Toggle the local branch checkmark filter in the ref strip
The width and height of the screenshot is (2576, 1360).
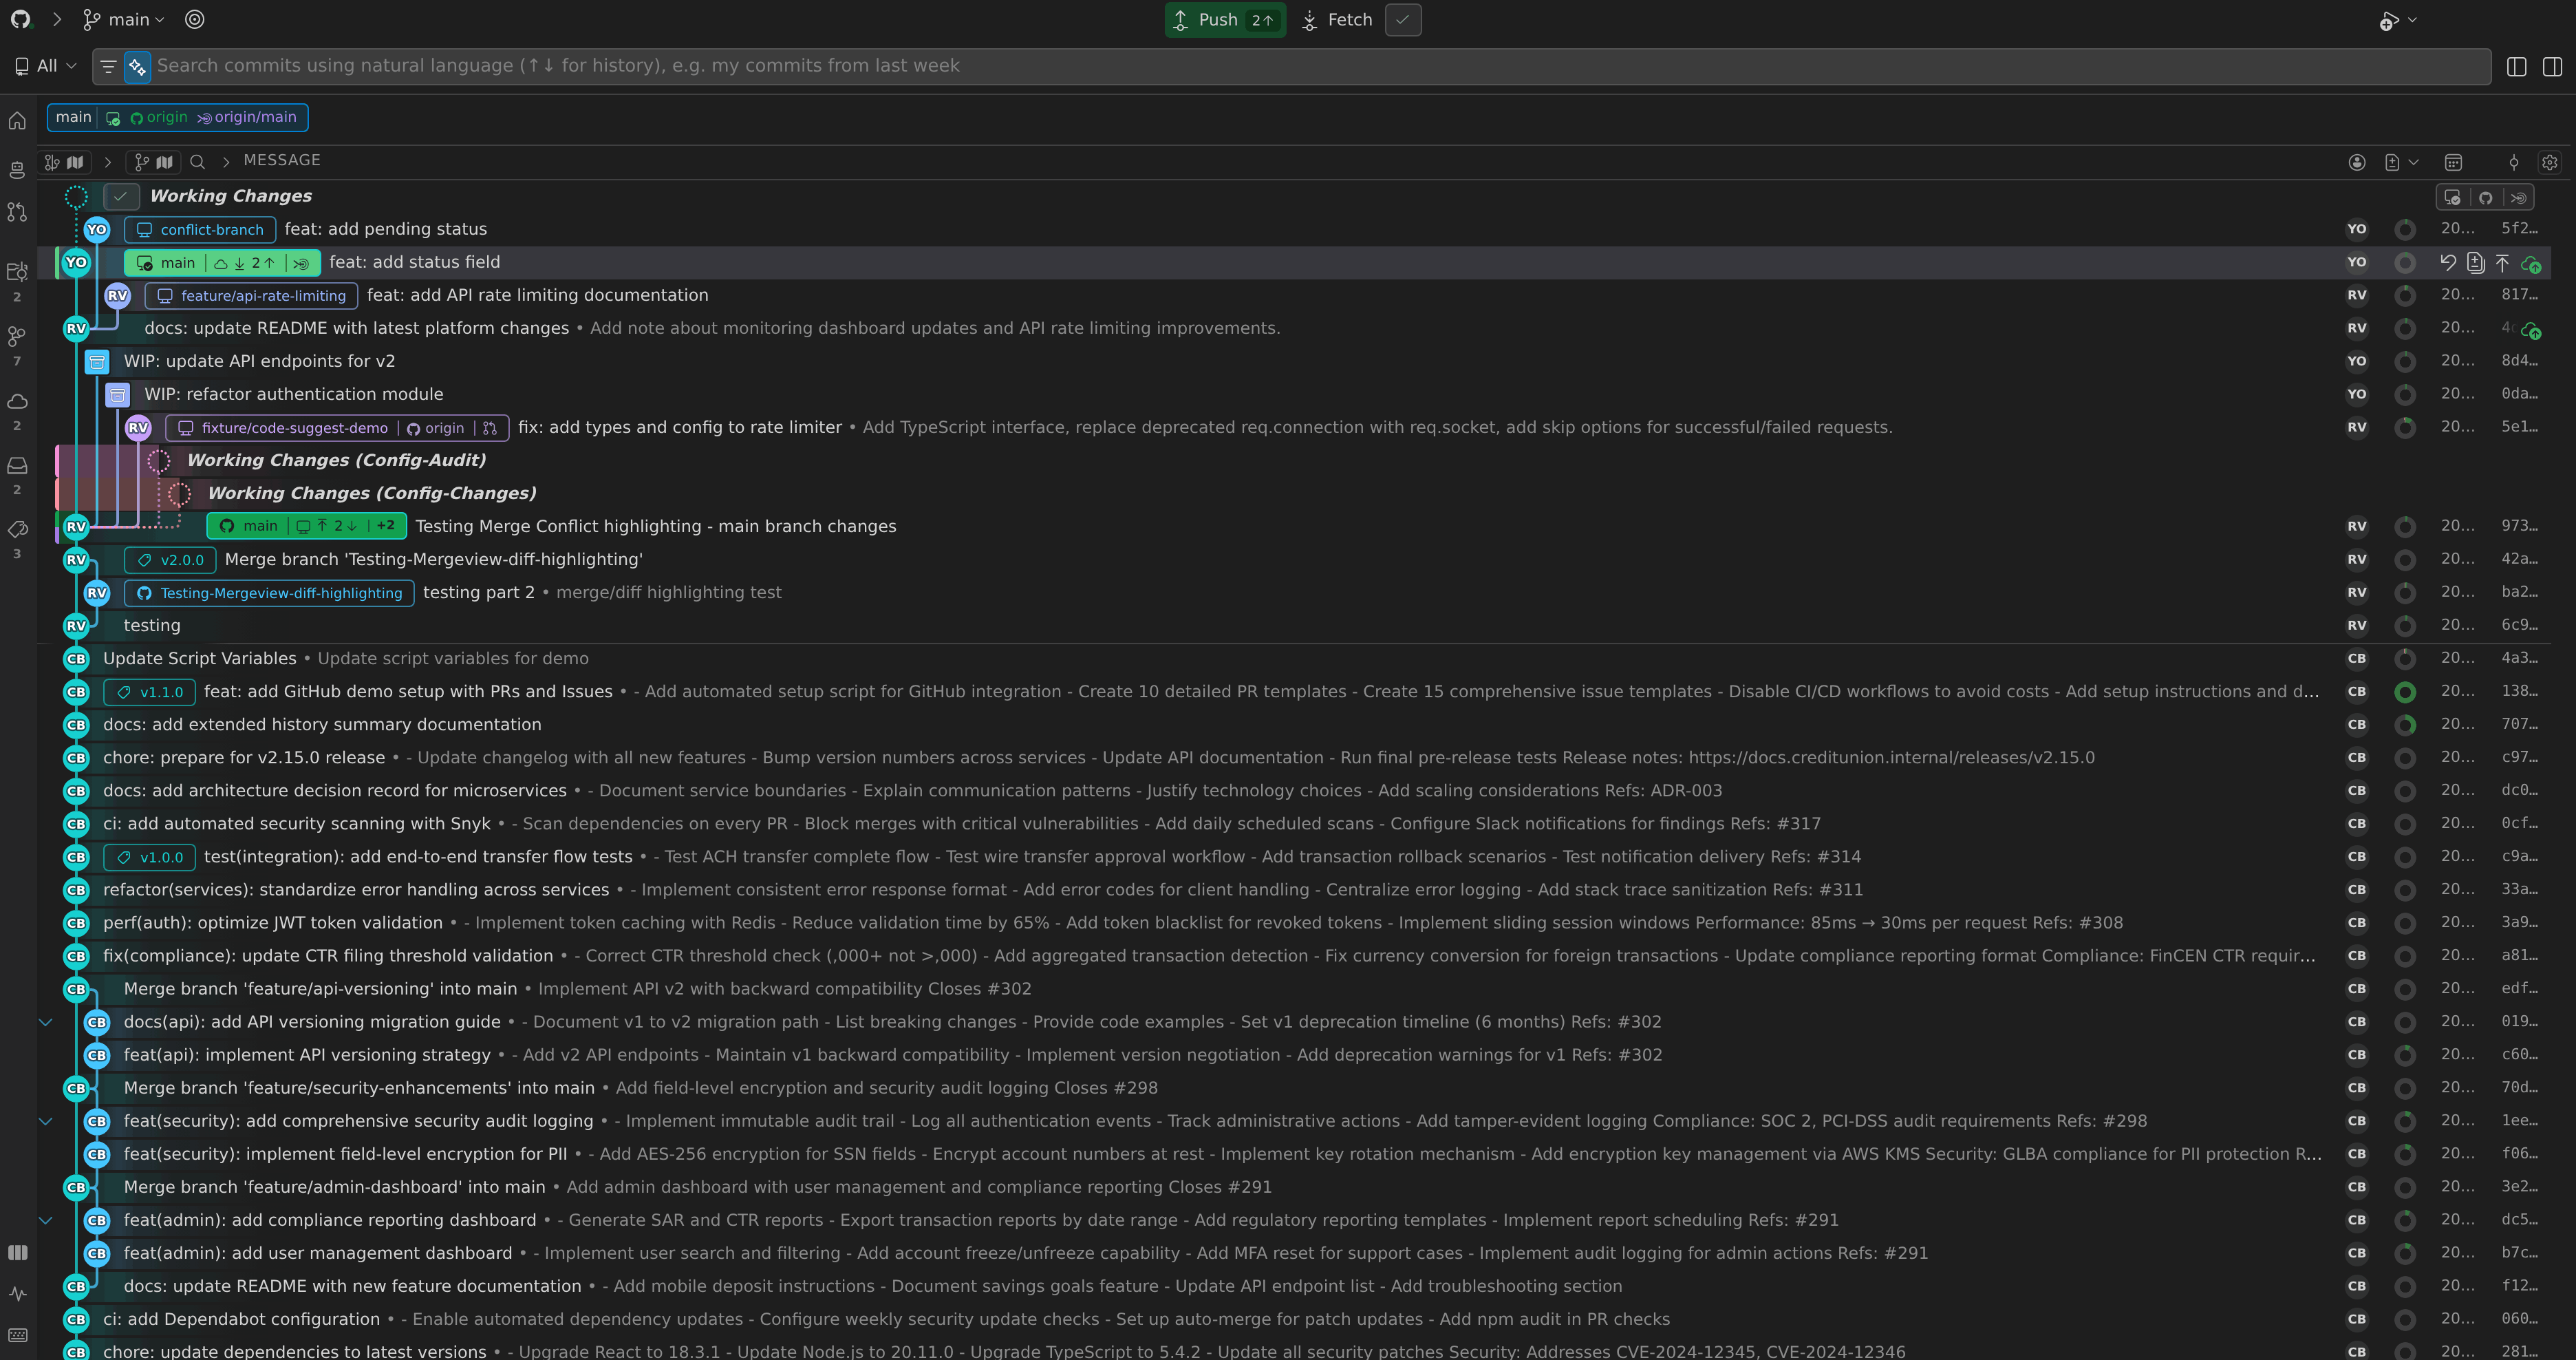2452,197
